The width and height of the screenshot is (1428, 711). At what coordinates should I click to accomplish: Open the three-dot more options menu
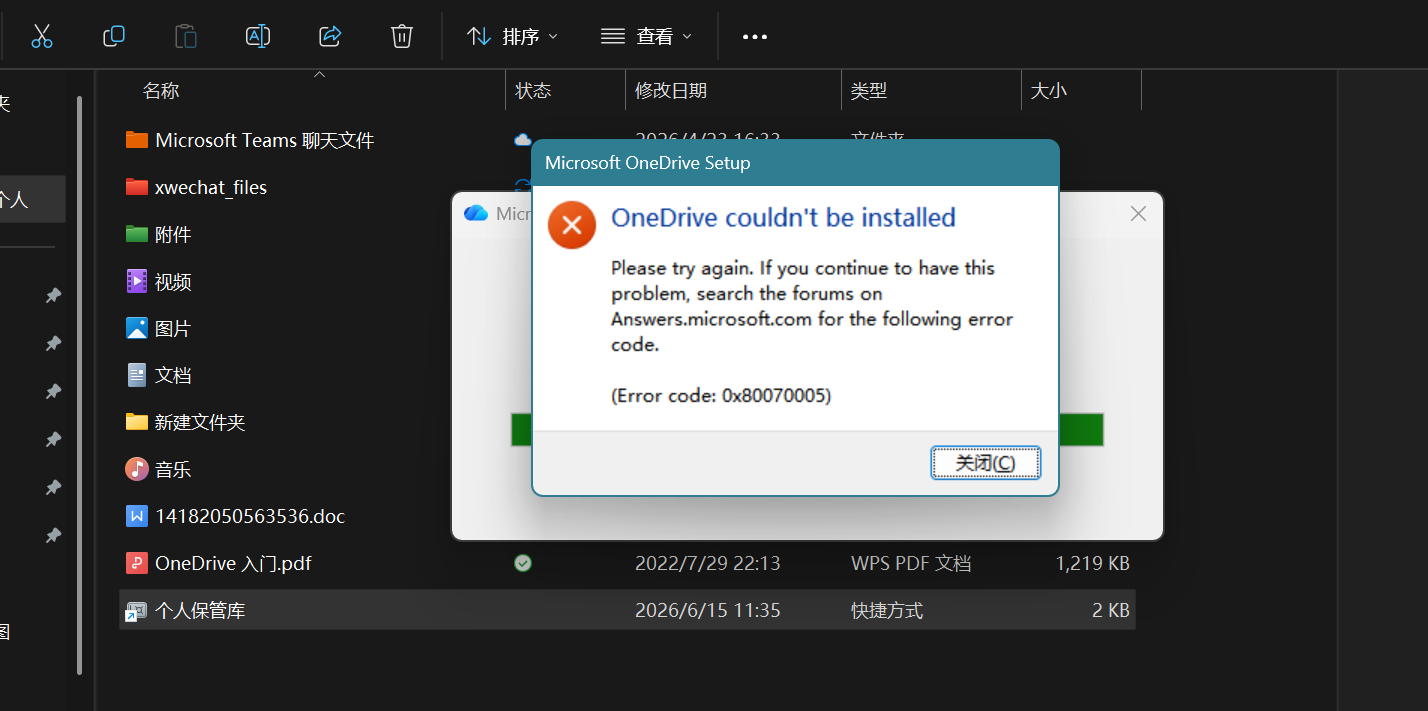coord(755,37)
